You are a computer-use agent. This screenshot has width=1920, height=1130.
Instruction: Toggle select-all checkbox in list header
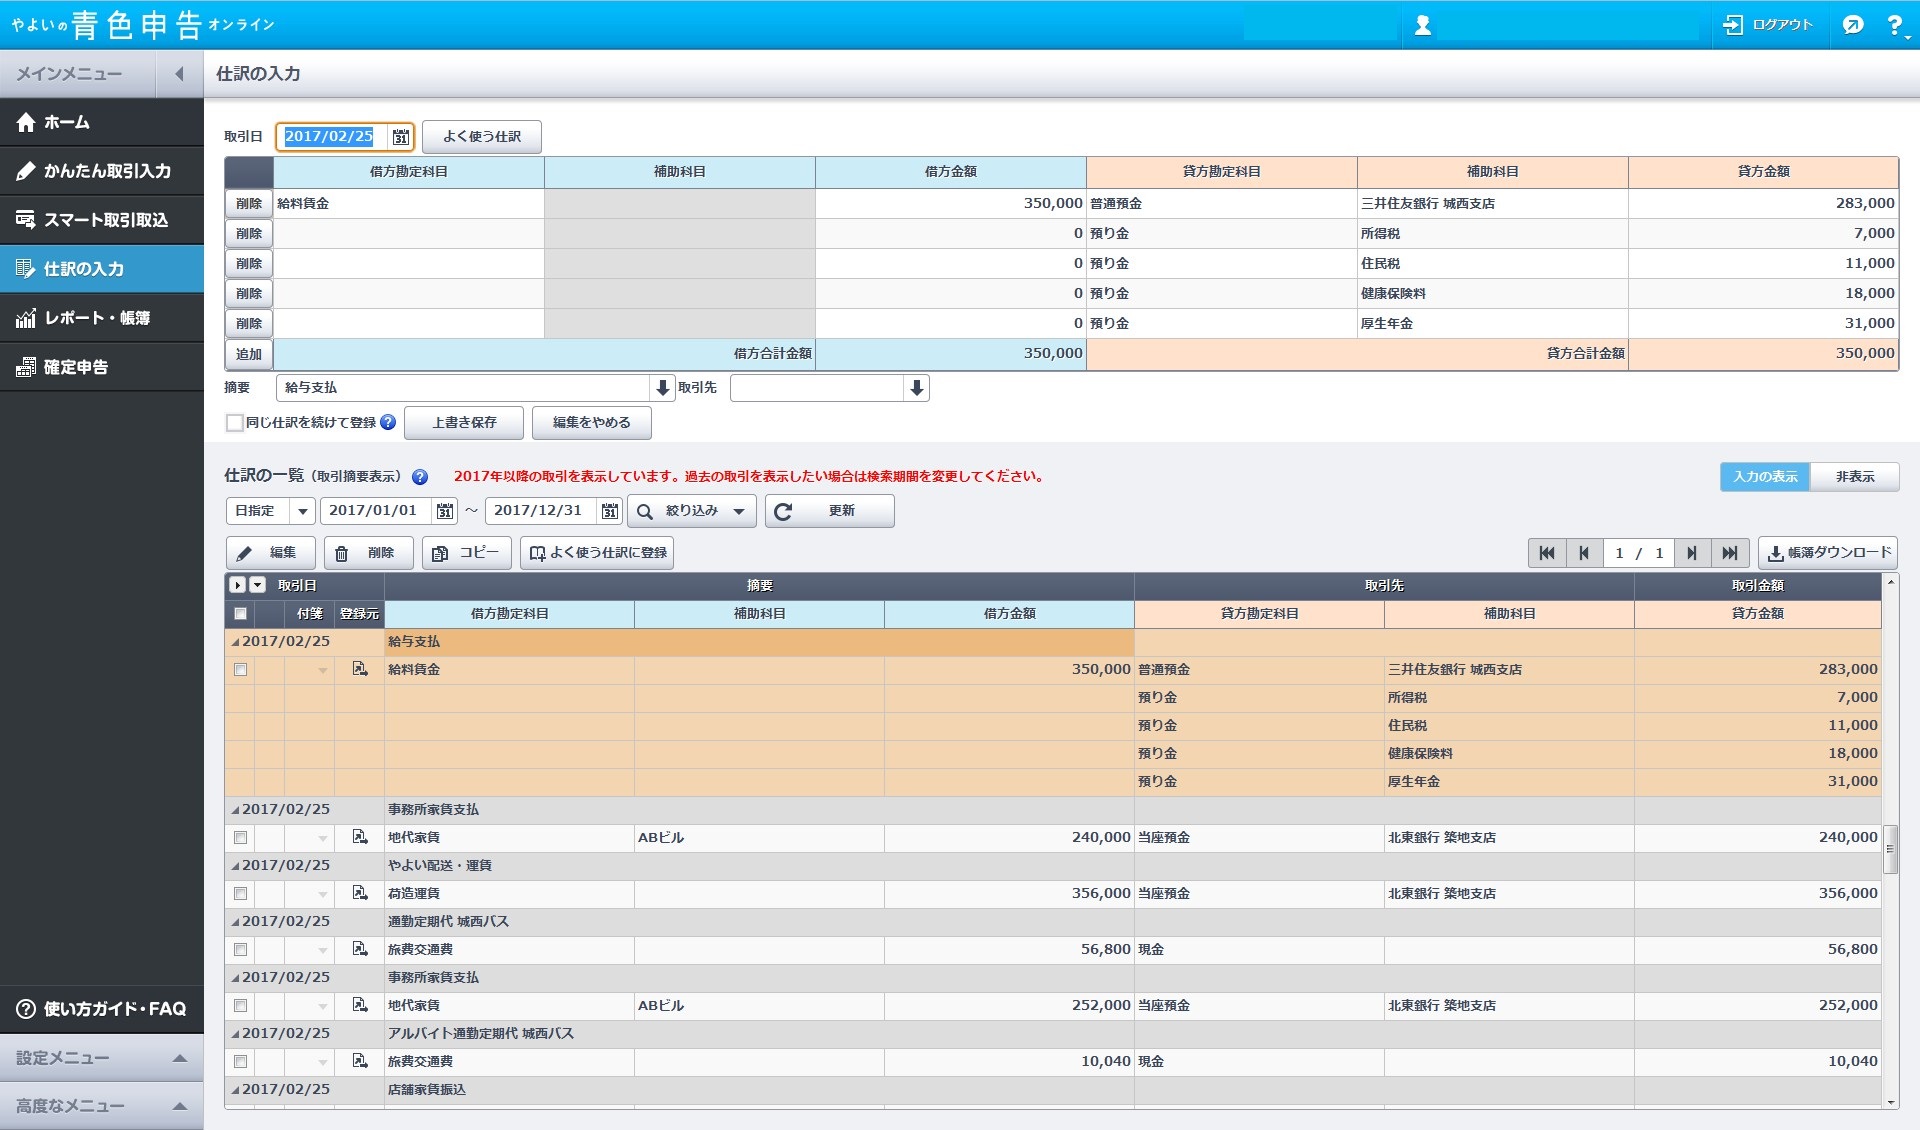click(240, 614)
